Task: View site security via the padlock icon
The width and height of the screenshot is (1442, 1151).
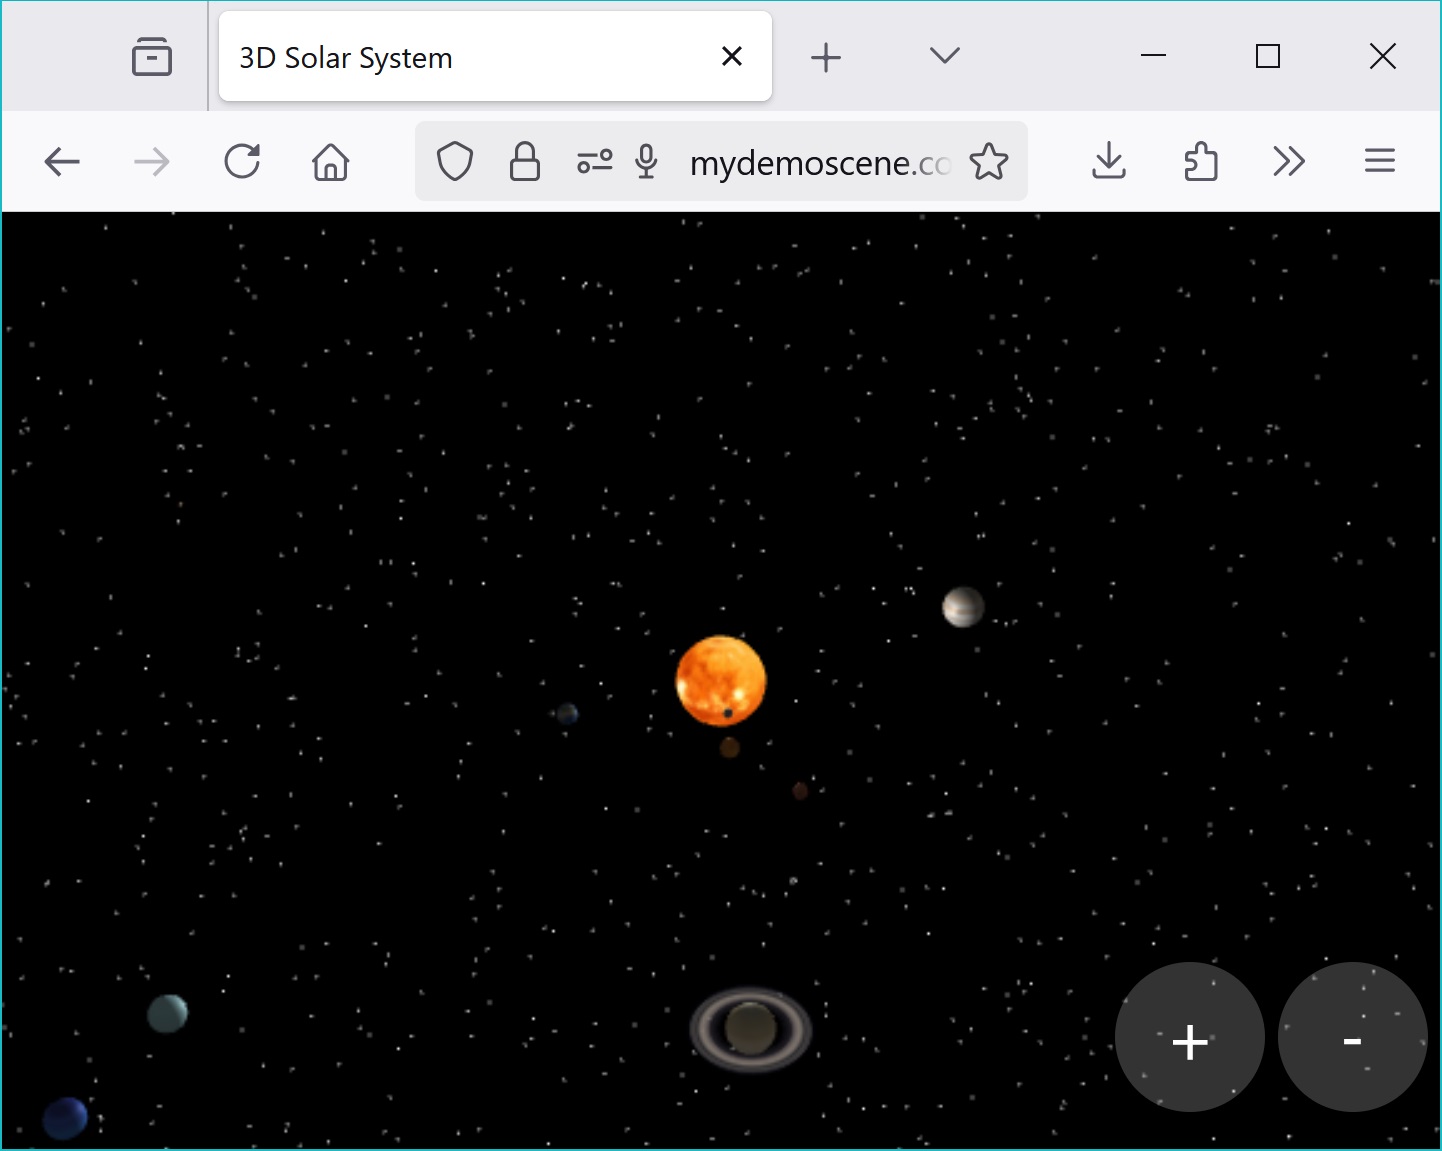Action: pos(524,161)
